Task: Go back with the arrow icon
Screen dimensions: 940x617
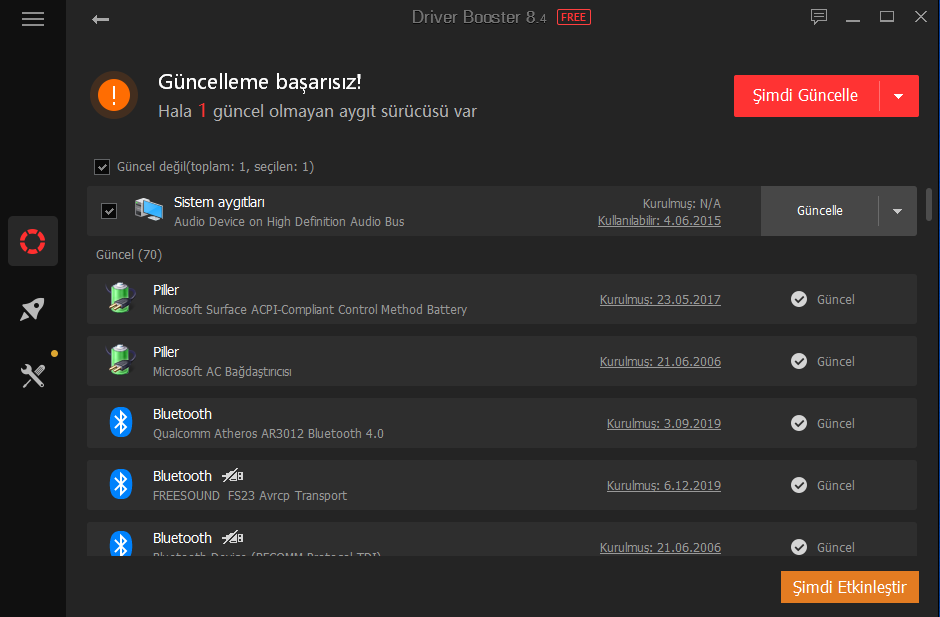Action: pos(100,19)
